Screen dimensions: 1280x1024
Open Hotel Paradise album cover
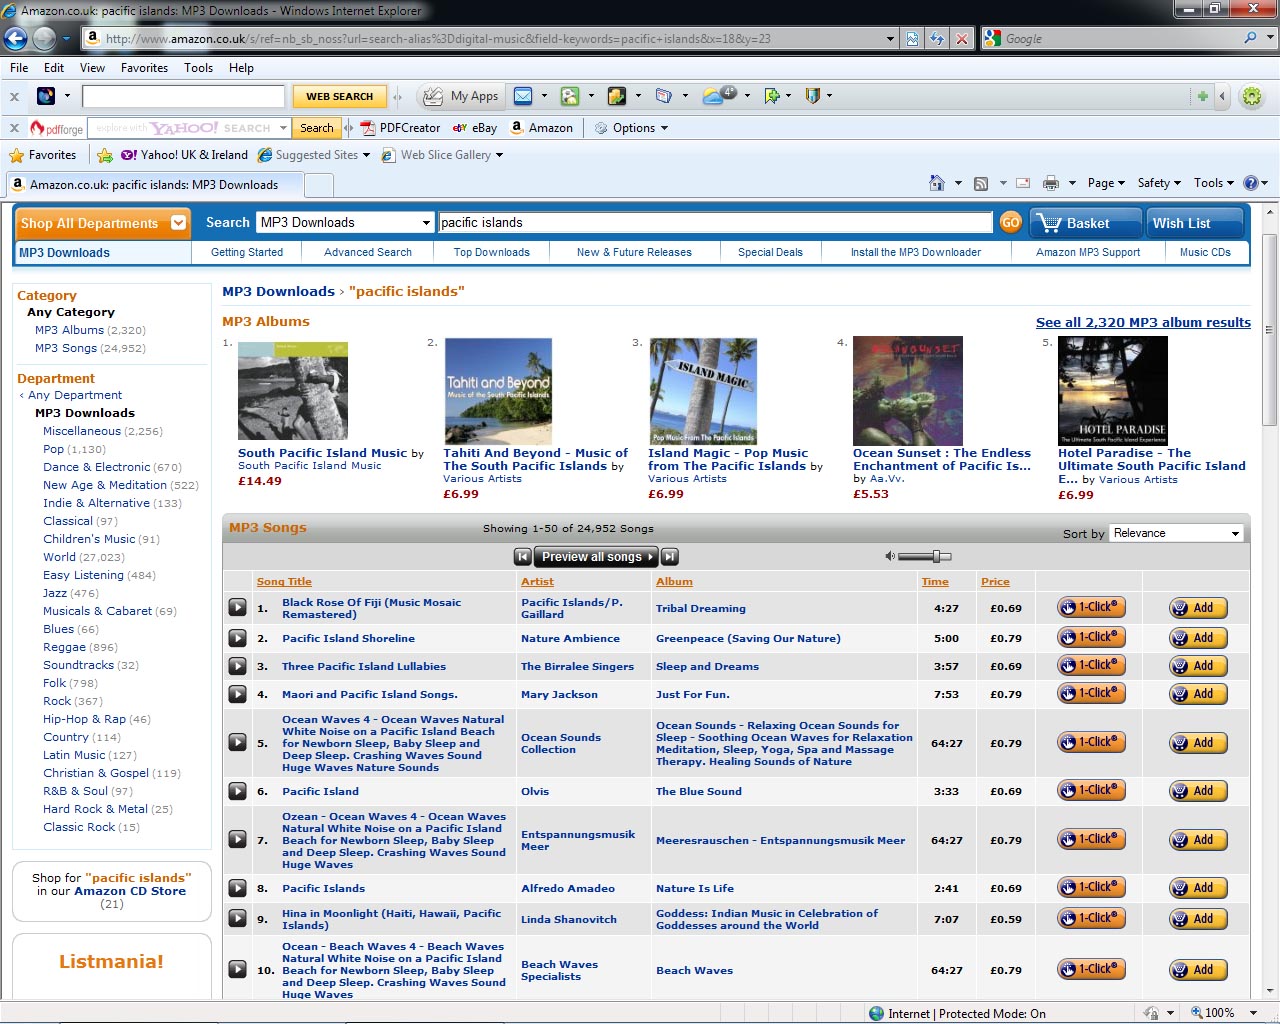point(1113,391)
